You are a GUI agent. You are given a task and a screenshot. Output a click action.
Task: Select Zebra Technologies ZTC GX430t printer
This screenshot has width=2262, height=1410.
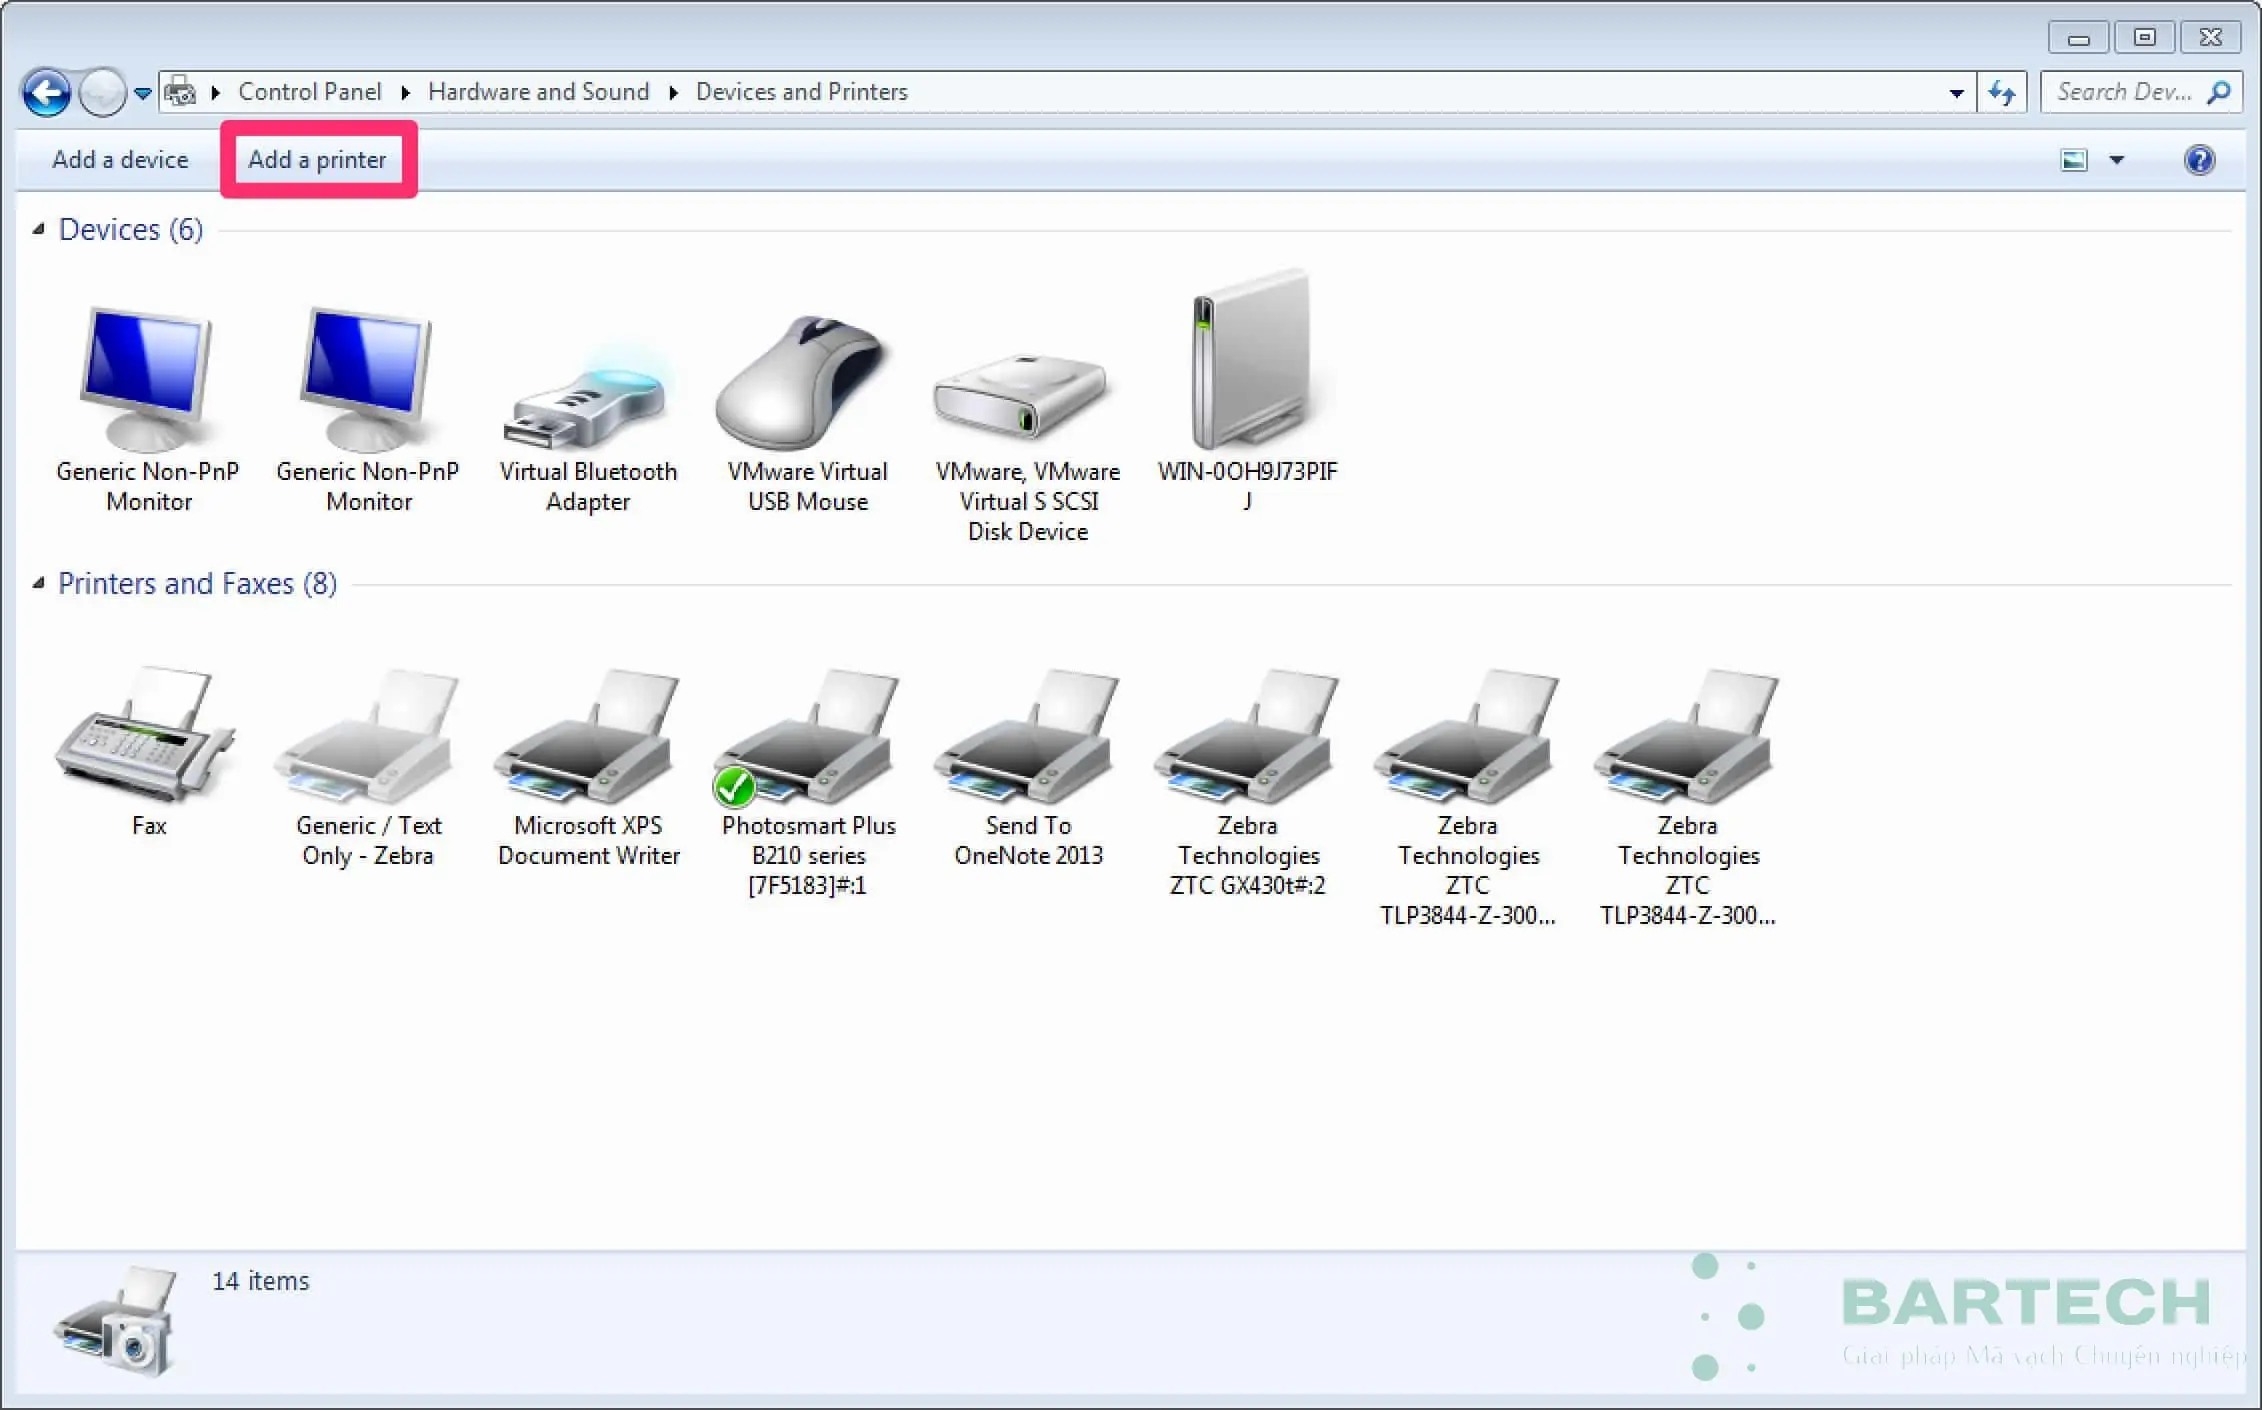(x=1247, y=742)
